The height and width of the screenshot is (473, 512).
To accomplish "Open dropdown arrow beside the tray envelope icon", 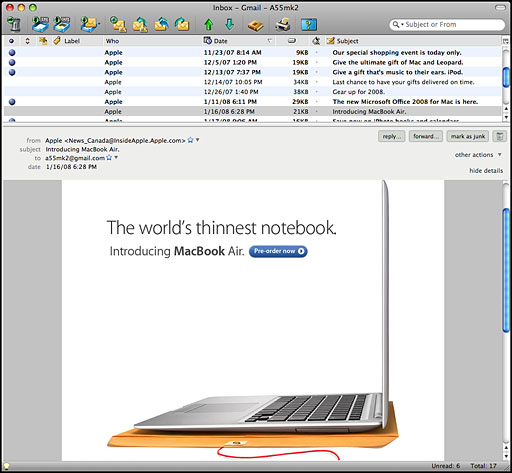I will pos(99,24).
